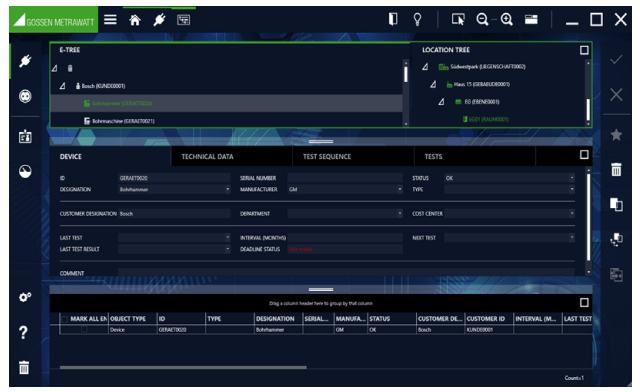
Task: Click the zoom in magnifier icon
Action: (507, 19)
